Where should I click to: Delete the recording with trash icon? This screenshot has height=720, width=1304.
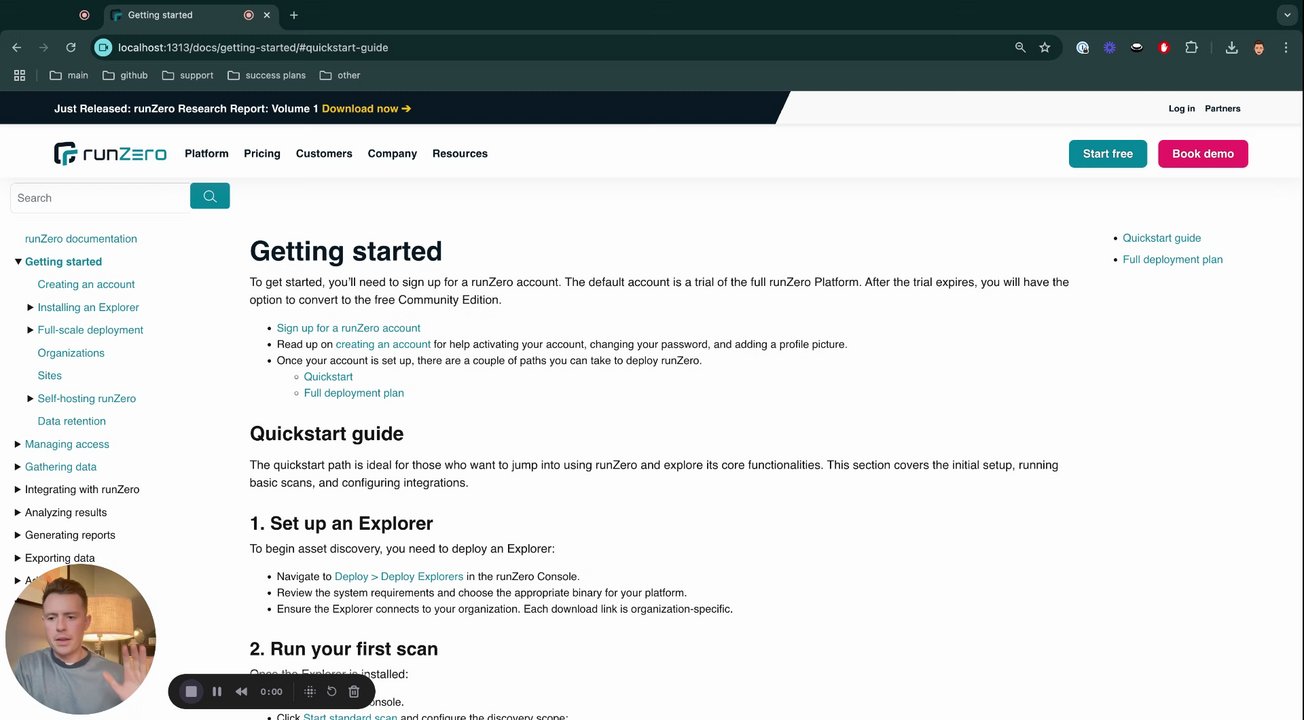point(354,691)
